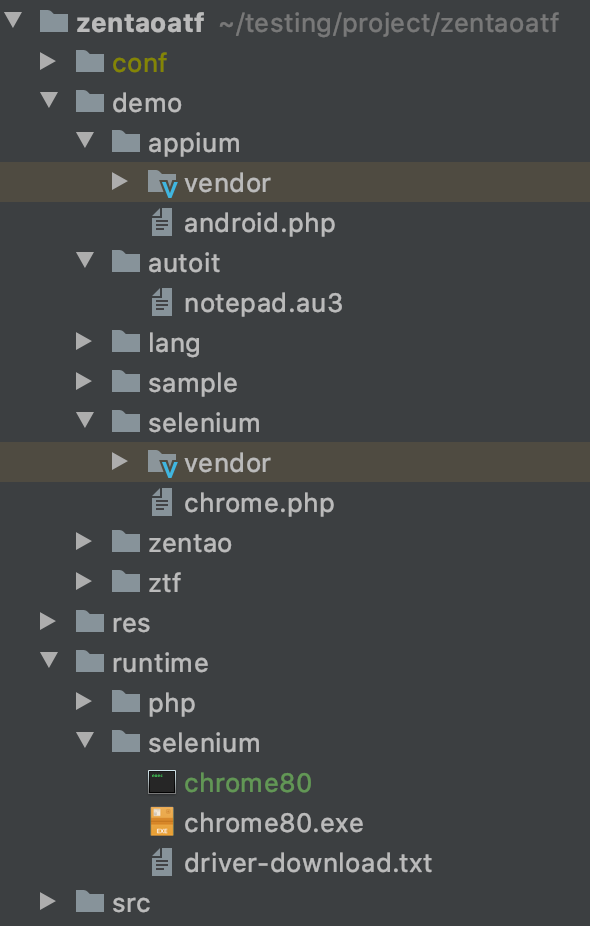Expand the lang folder arrow

point(83,342)
